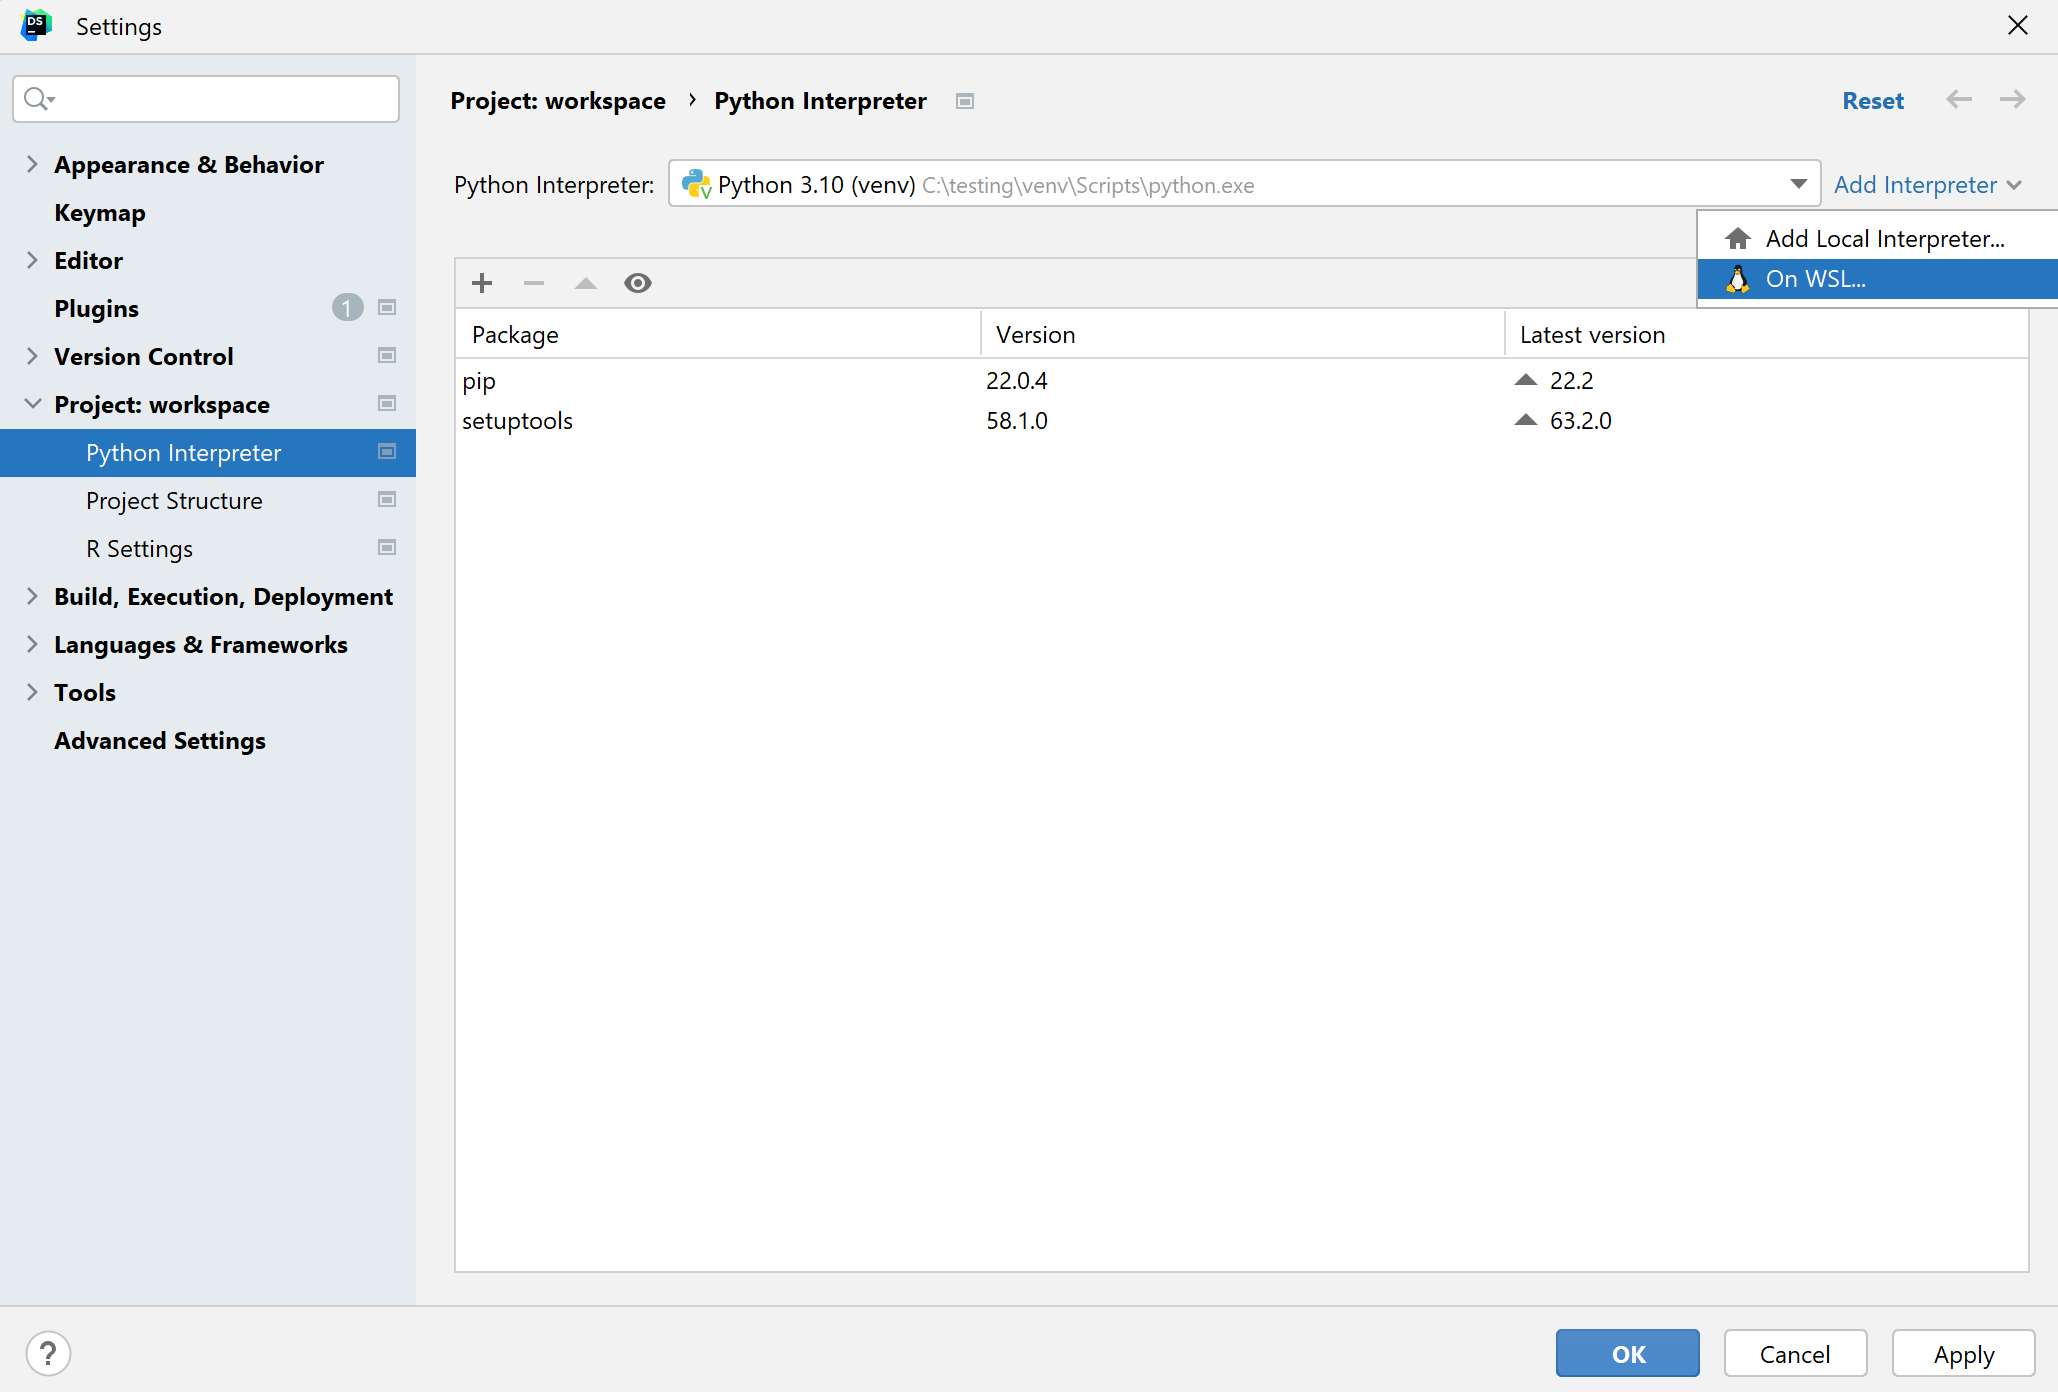Select the setuptools package row
2058x1392 pixels.
tap(517, 420)
